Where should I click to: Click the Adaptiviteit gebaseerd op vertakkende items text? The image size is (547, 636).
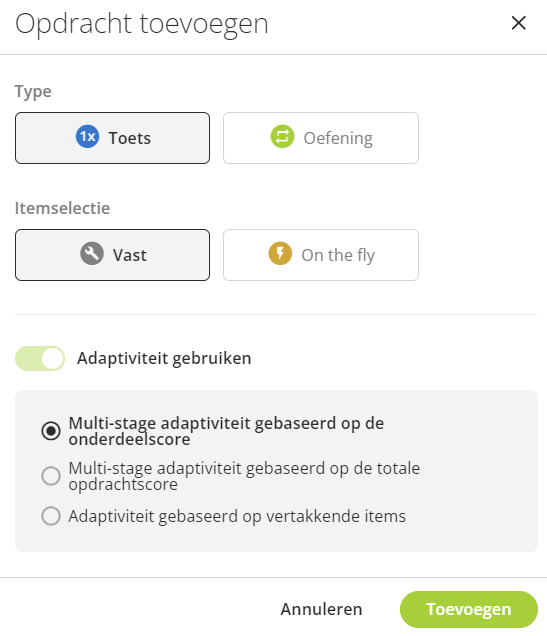pos(237,516)
